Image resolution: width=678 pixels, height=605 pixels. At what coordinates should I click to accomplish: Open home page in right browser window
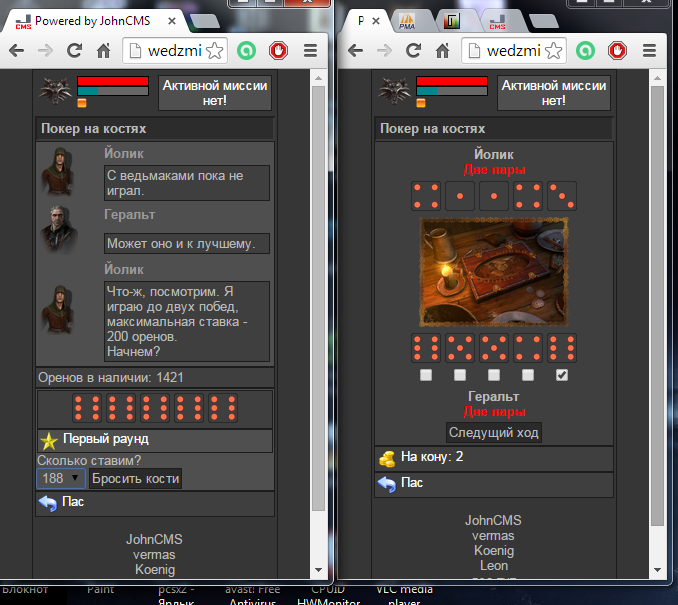(x=442, y=51)
